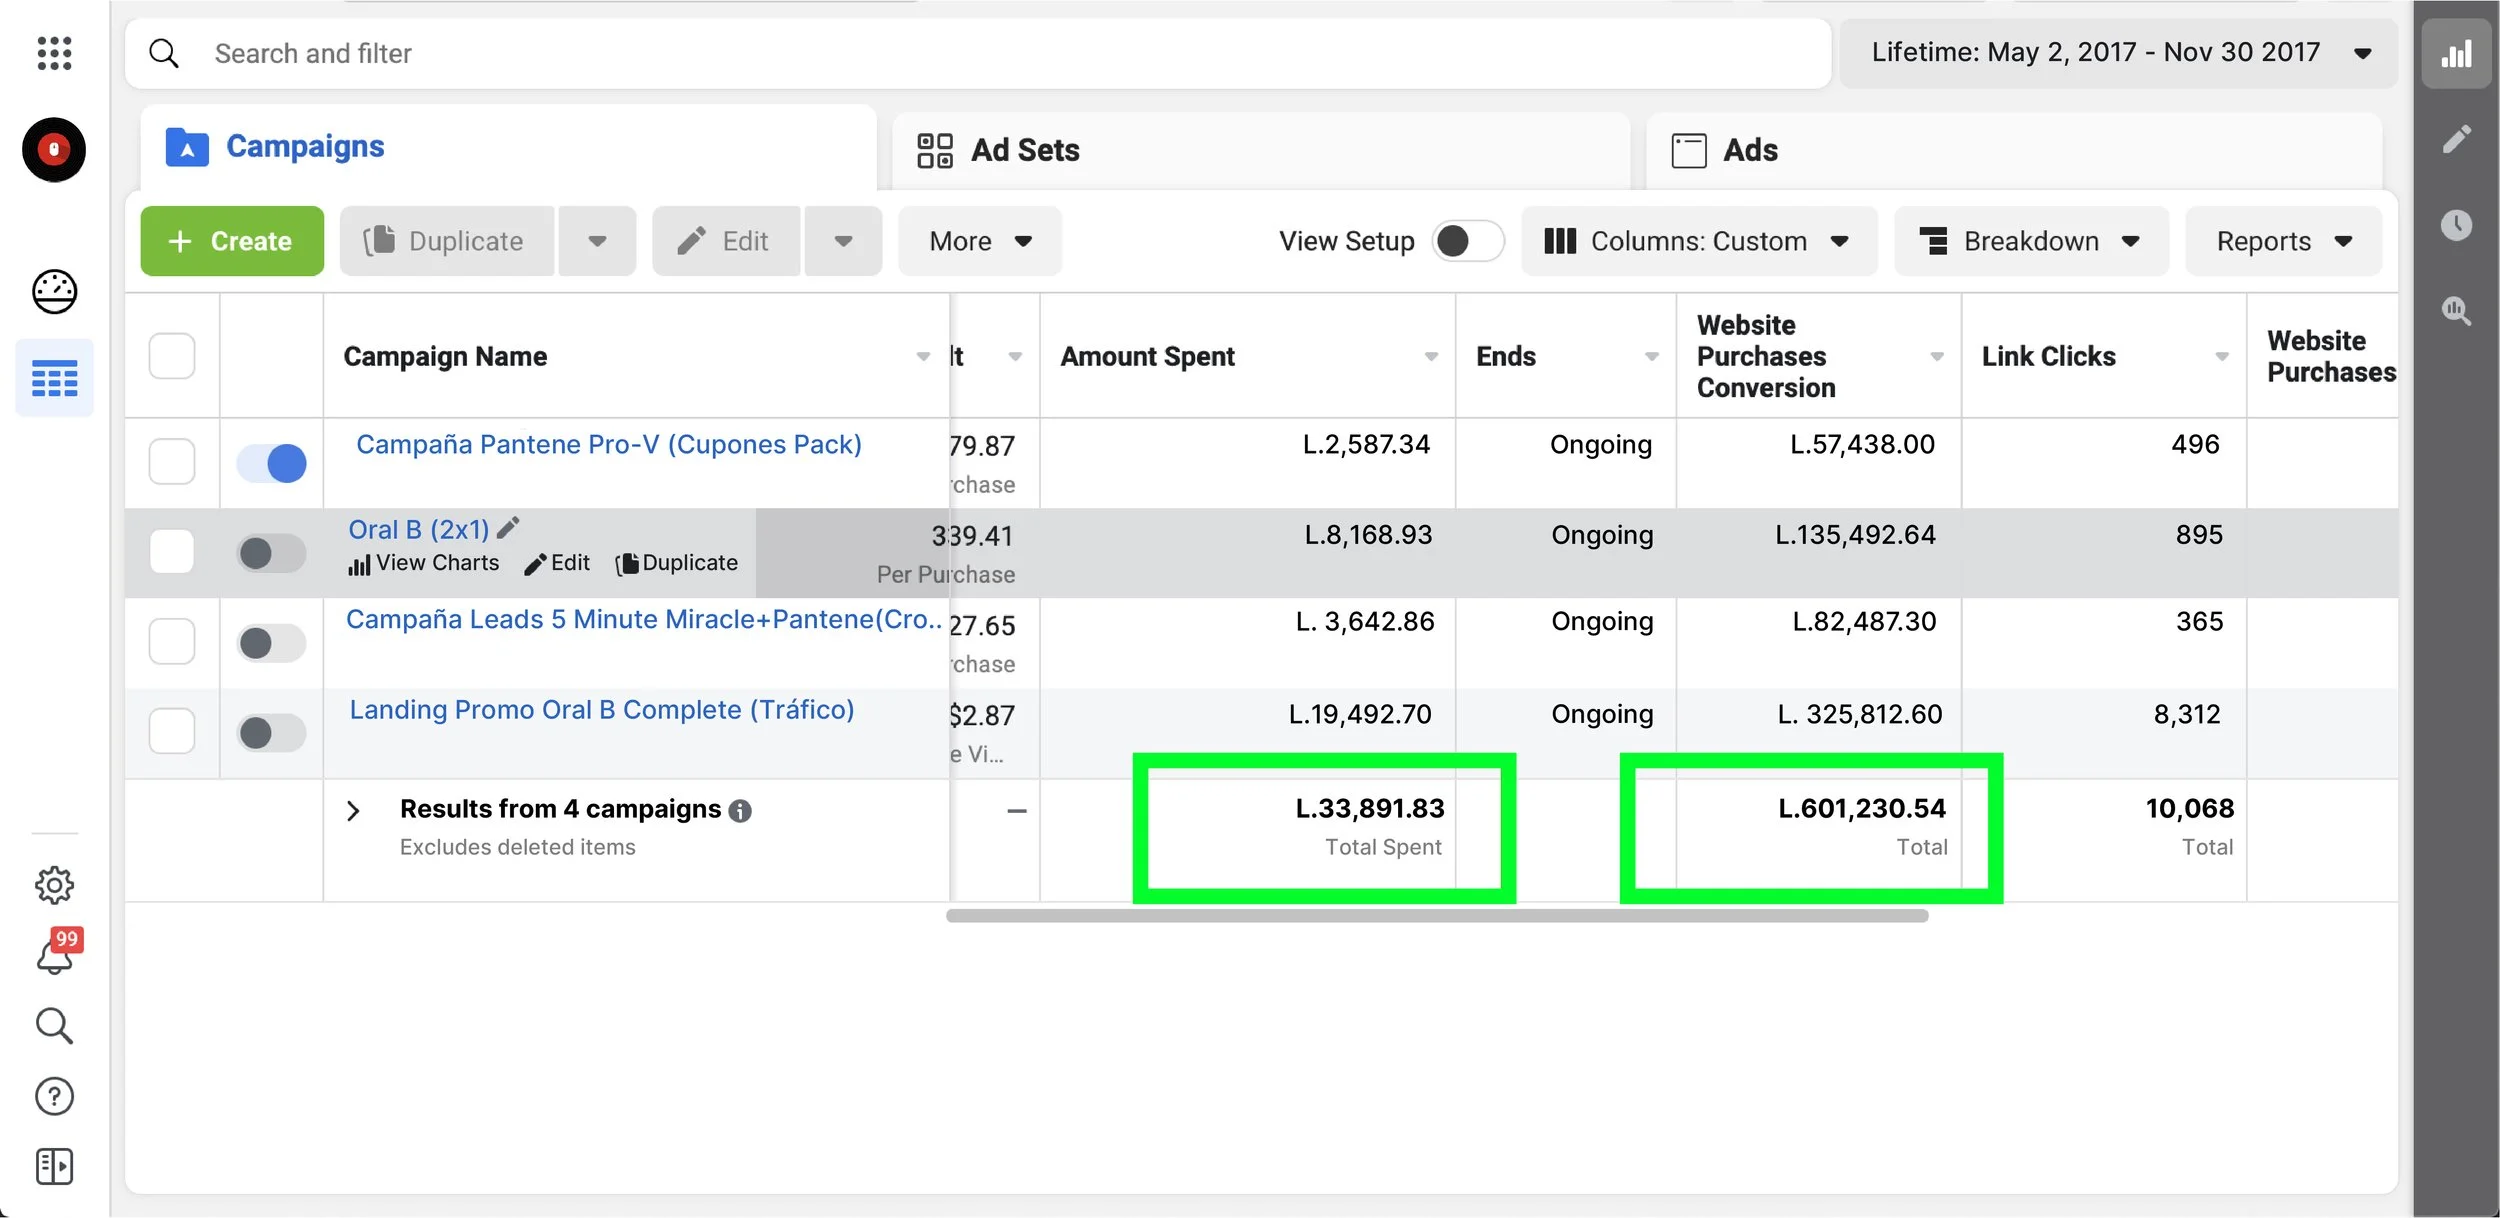Open Landing Promo Oral B Complete (Tráfico) link
This screenshot has width=2500, height=1218.
point(602,709)
